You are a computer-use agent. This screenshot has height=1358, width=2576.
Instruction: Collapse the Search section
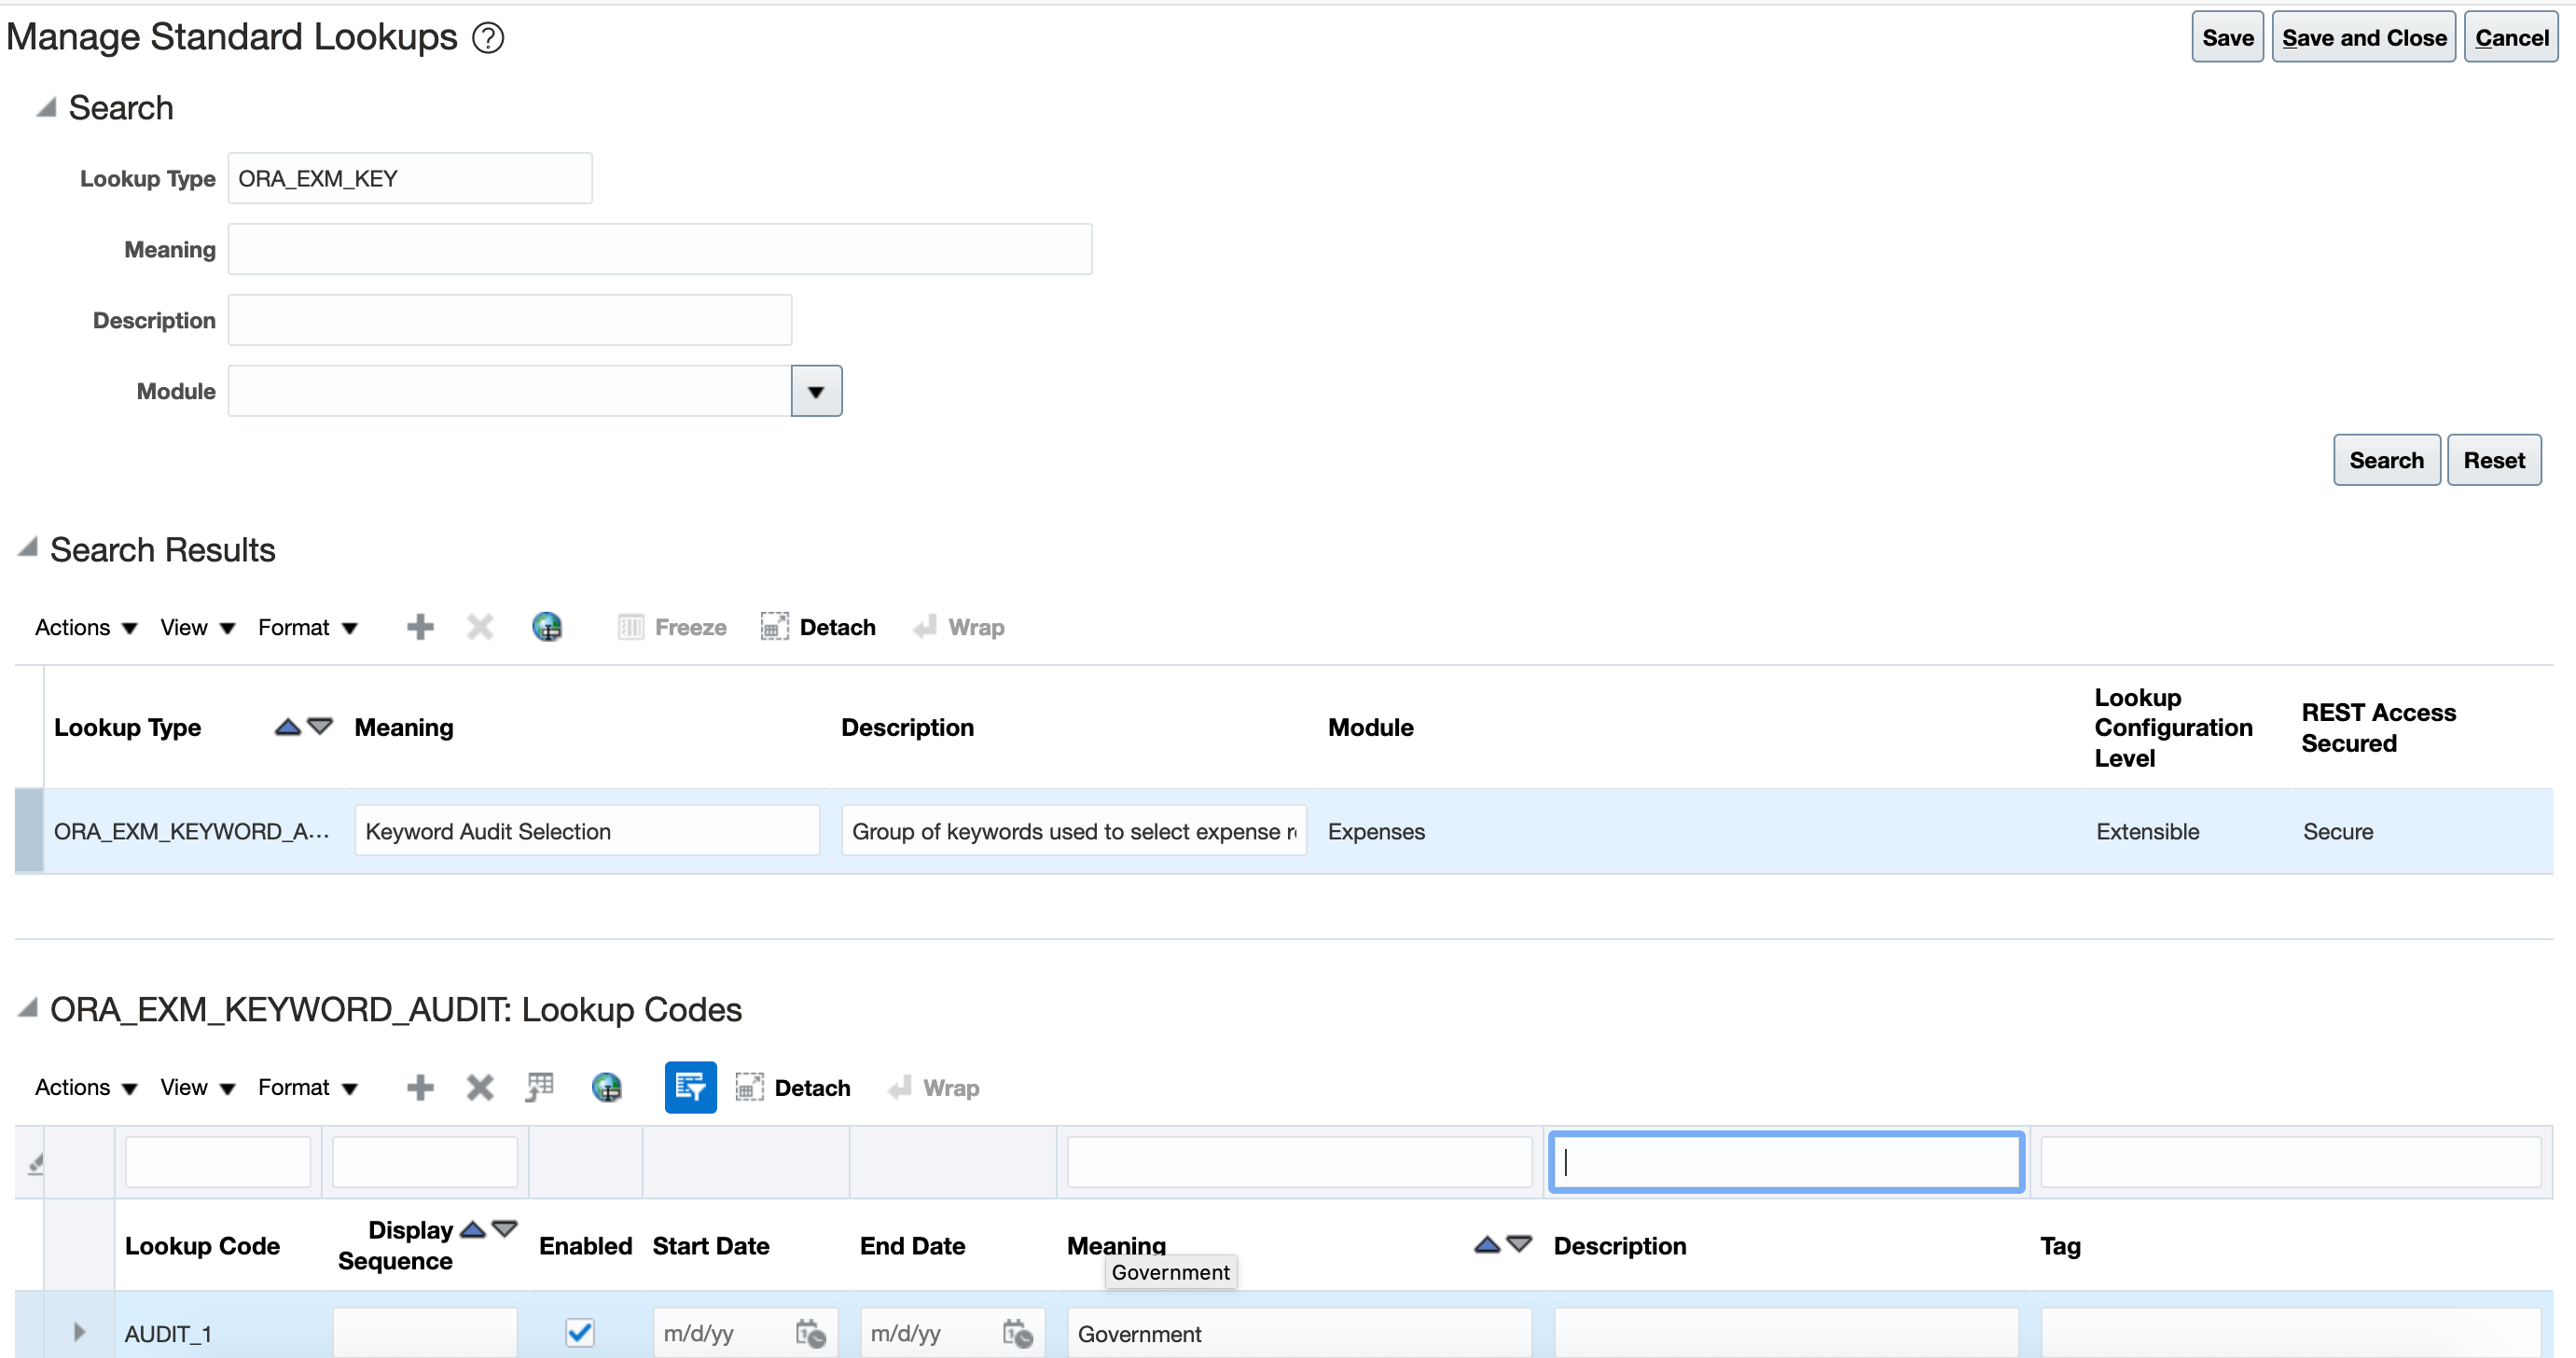coord(46,107)
